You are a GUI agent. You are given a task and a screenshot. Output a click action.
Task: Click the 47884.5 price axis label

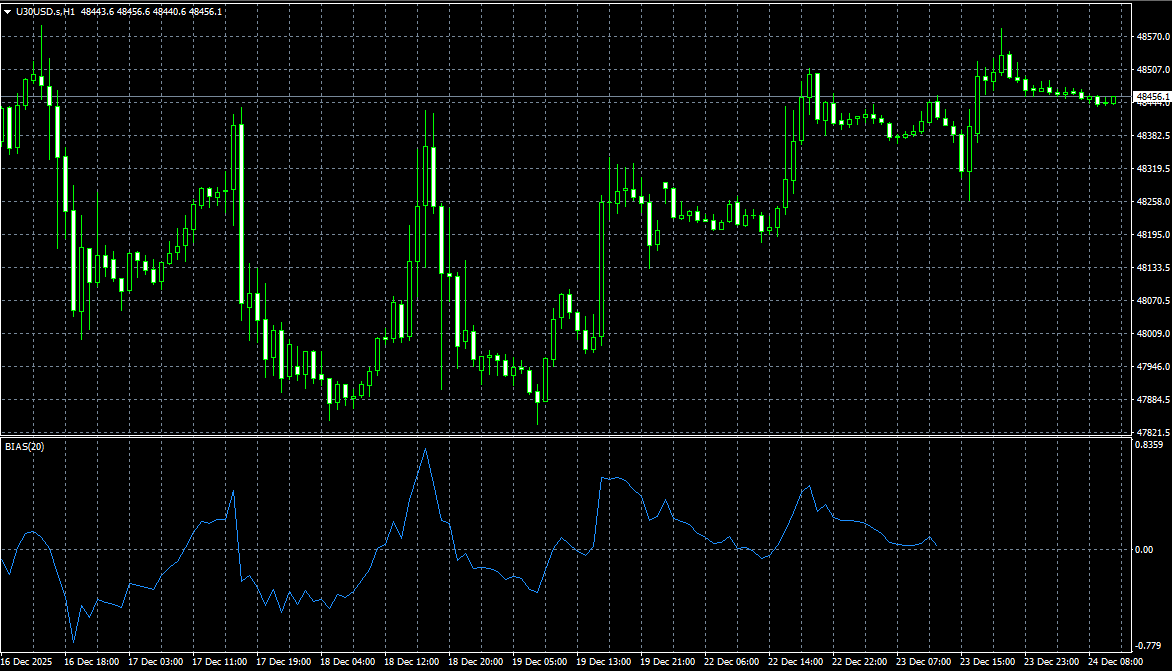(x=1151, y=401)
